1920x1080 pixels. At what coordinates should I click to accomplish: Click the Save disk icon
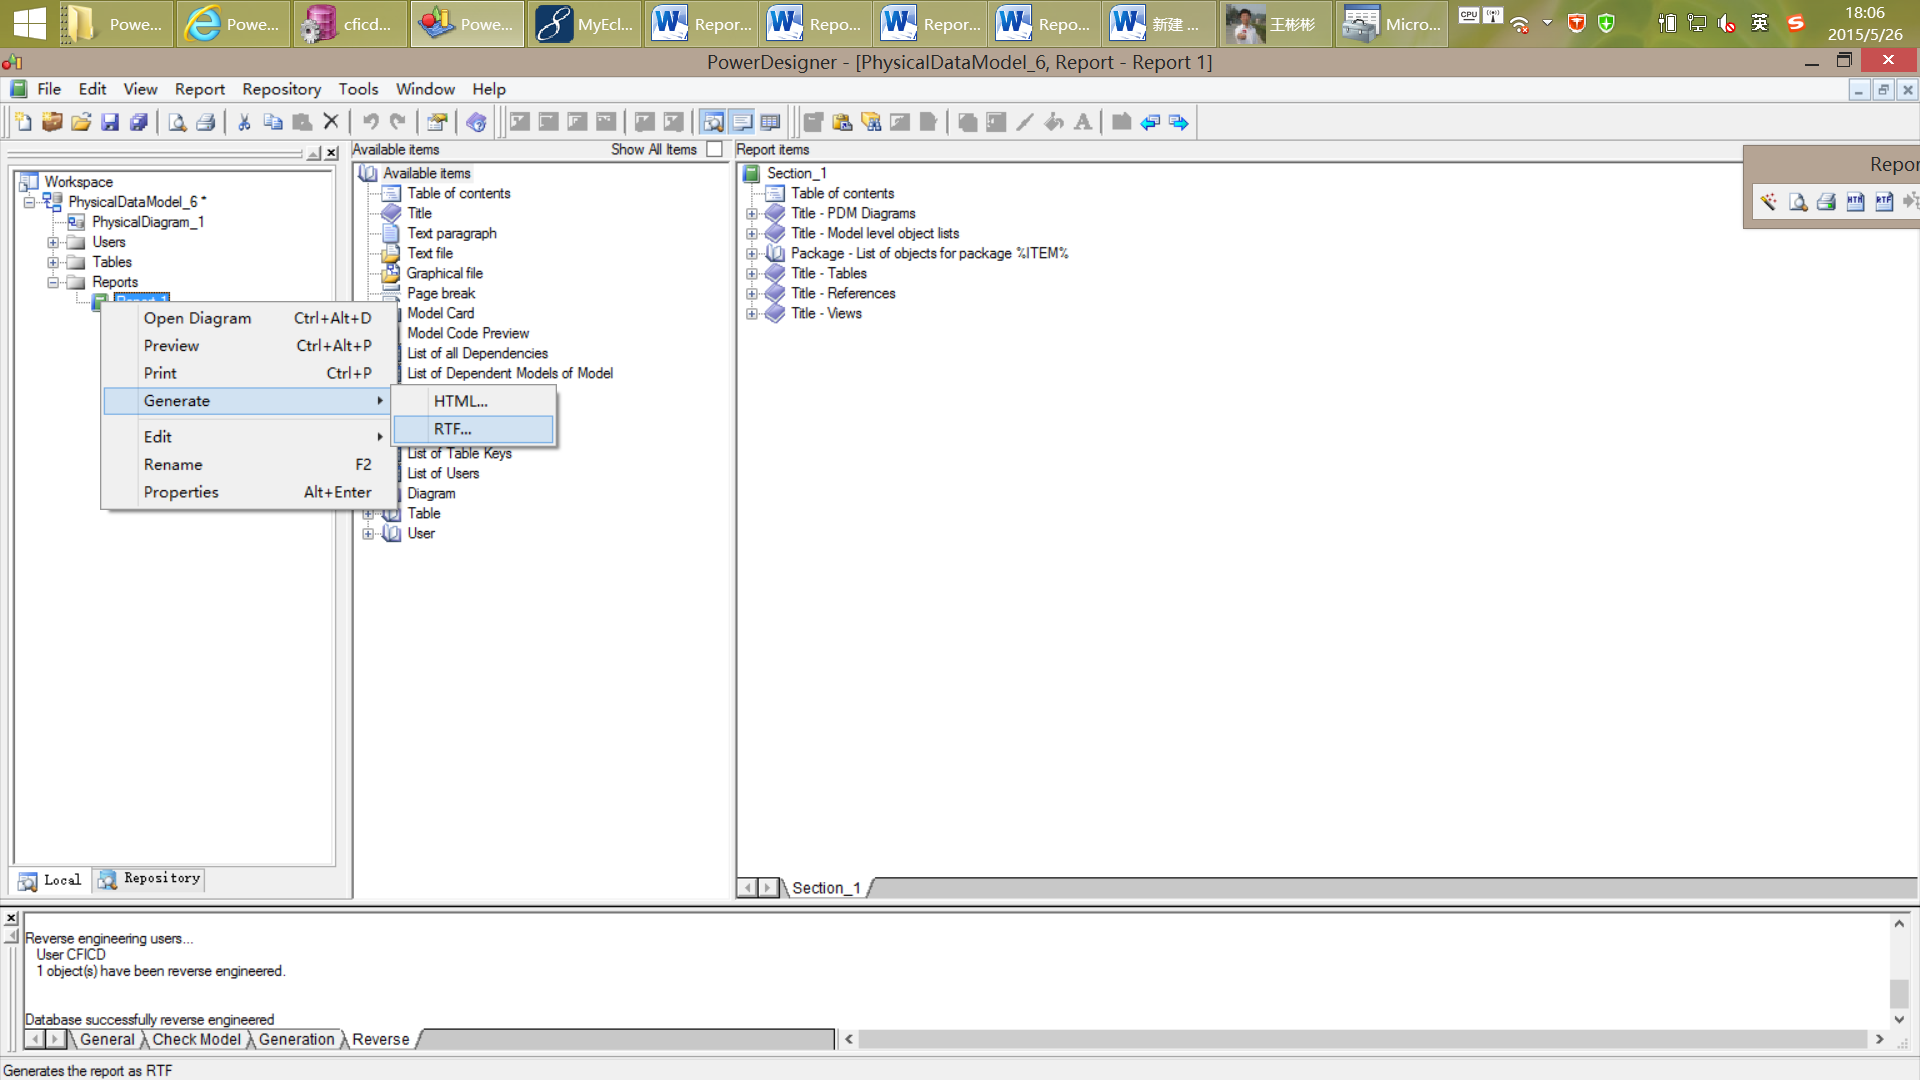tap(110, 122)
